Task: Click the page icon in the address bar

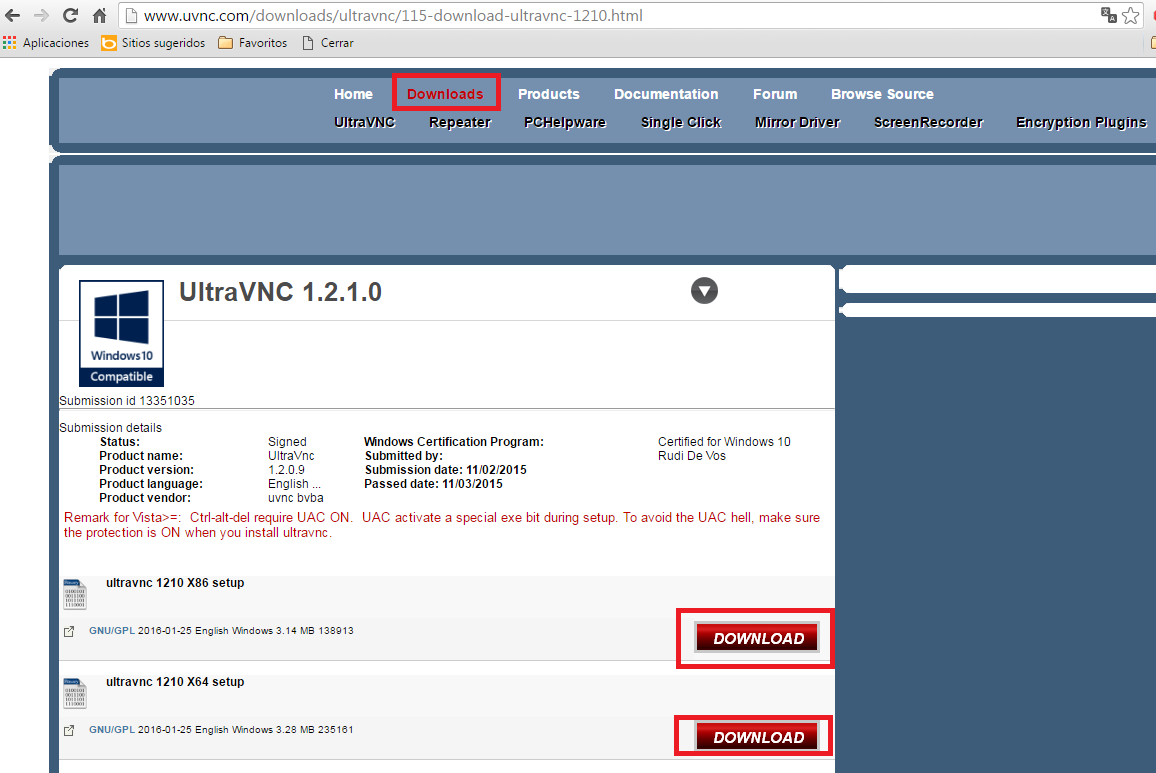Action: (x=129, y=15)
